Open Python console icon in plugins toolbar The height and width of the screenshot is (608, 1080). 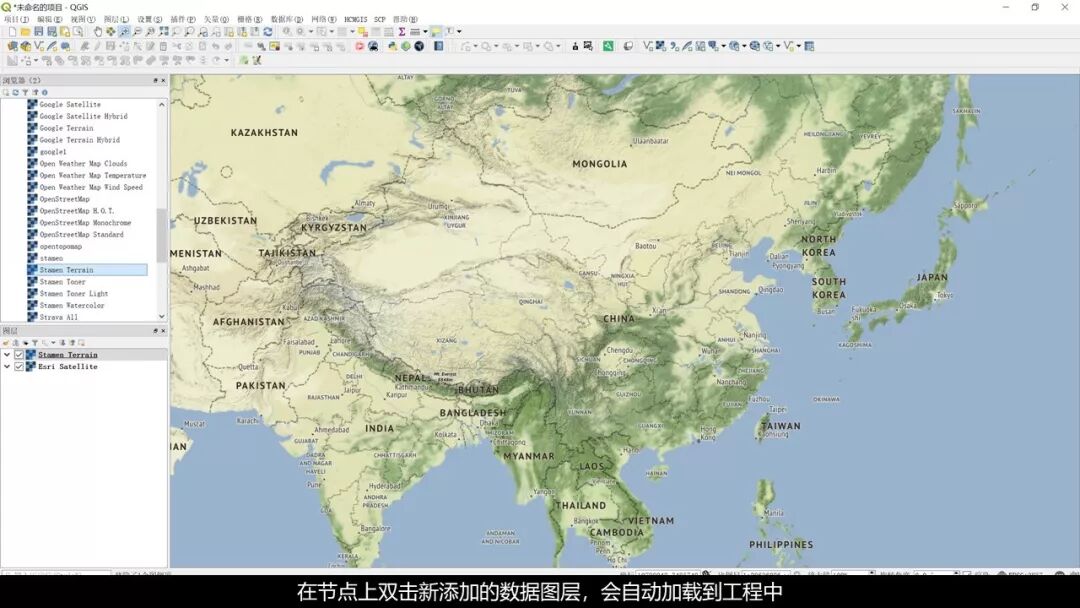(x=392, y=46)
